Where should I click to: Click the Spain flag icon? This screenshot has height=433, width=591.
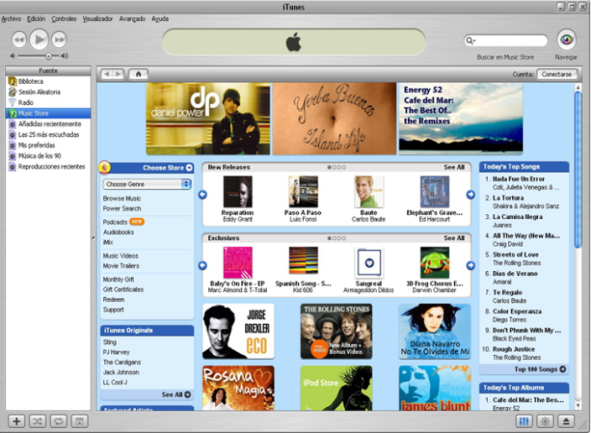tap(105, 167)
